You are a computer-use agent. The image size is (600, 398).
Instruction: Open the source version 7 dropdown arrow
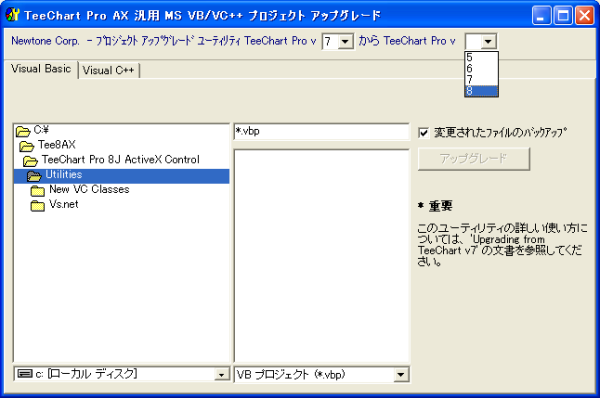[x=346, y=41]
